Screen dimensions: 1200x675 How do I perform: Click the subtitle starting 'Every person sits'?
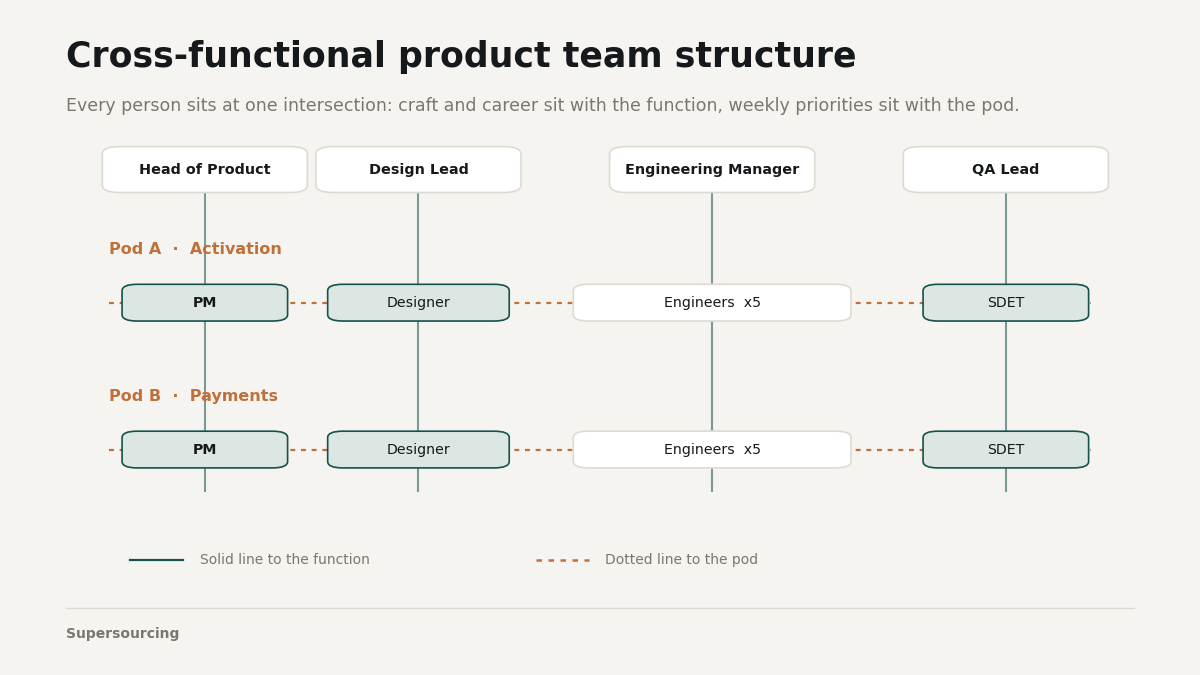543,106
